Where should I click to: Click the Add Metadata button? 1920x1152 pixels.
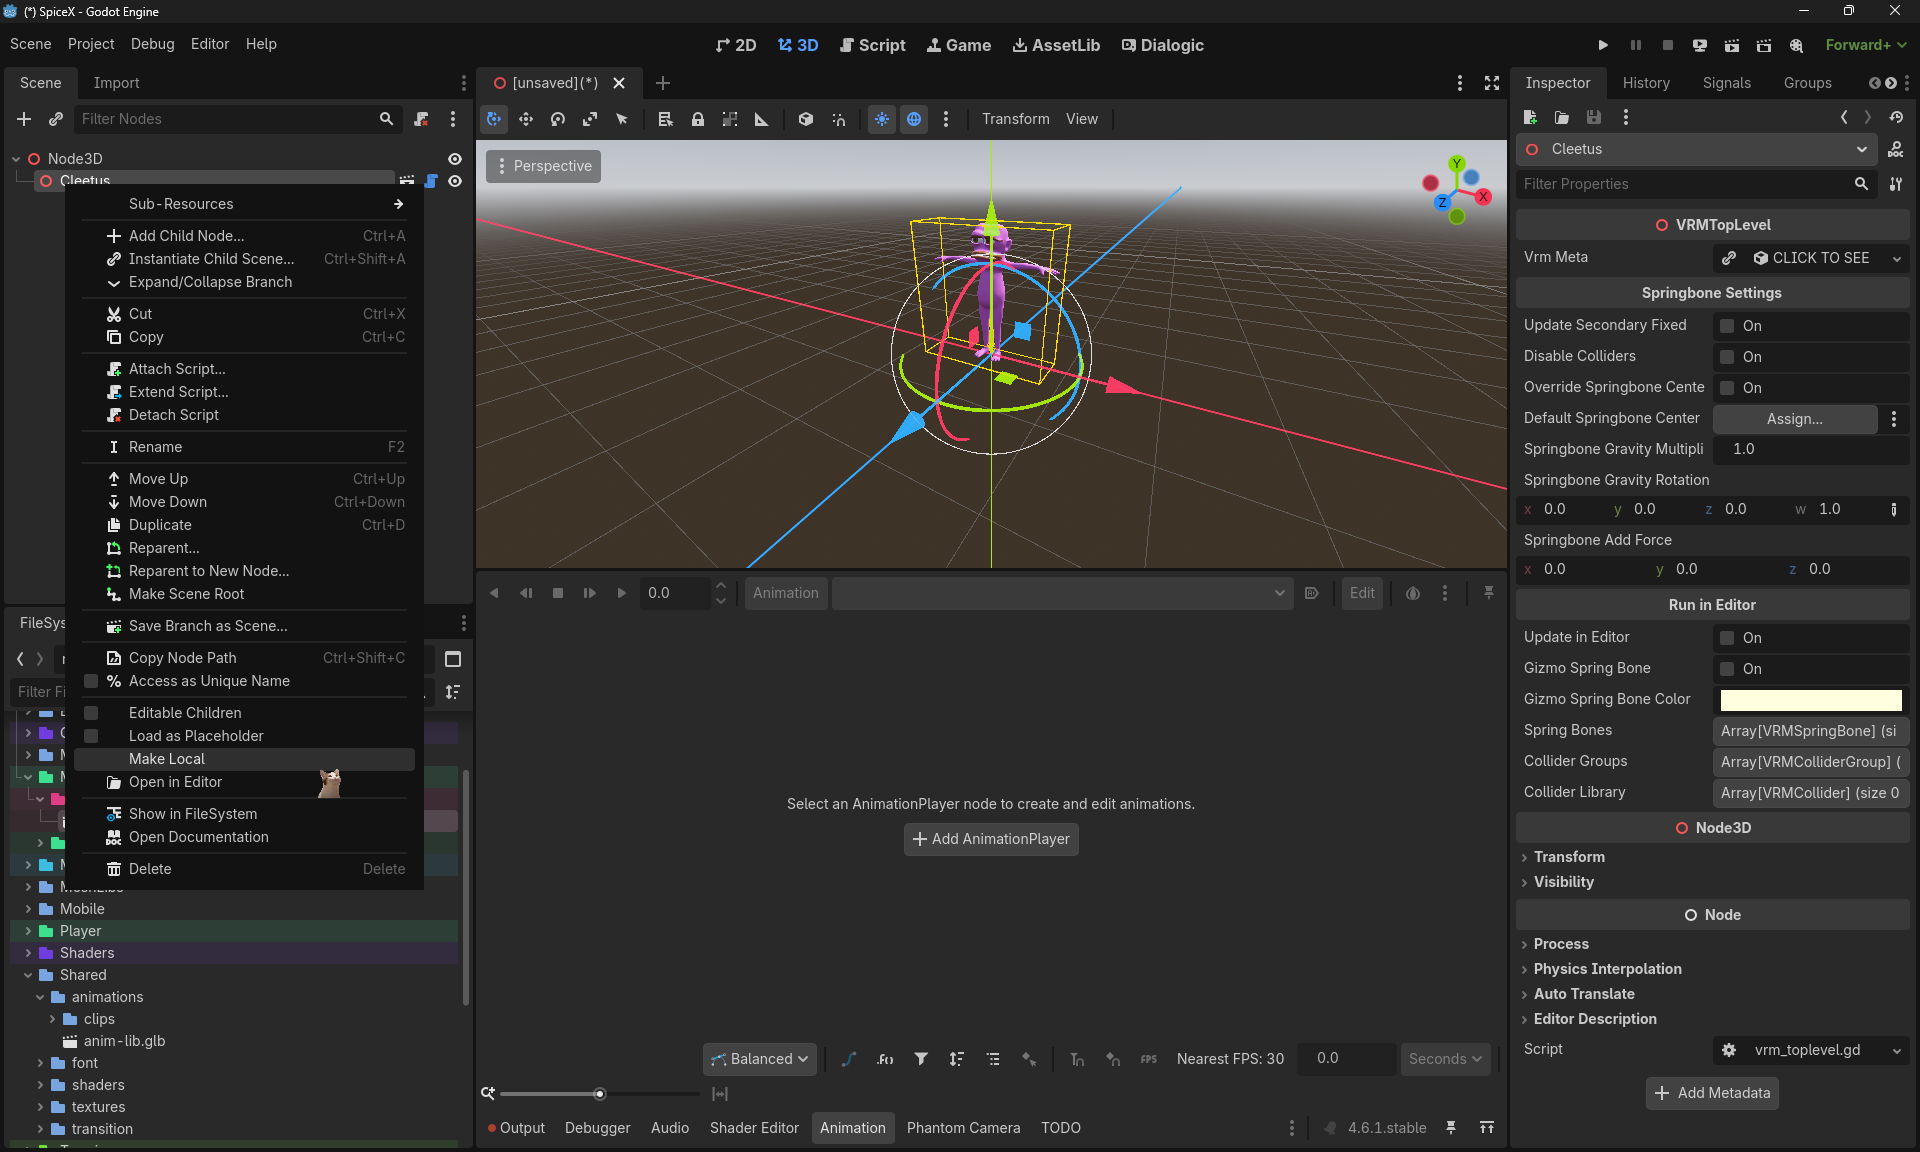pyautogui.click(x=1712, y=1093)
